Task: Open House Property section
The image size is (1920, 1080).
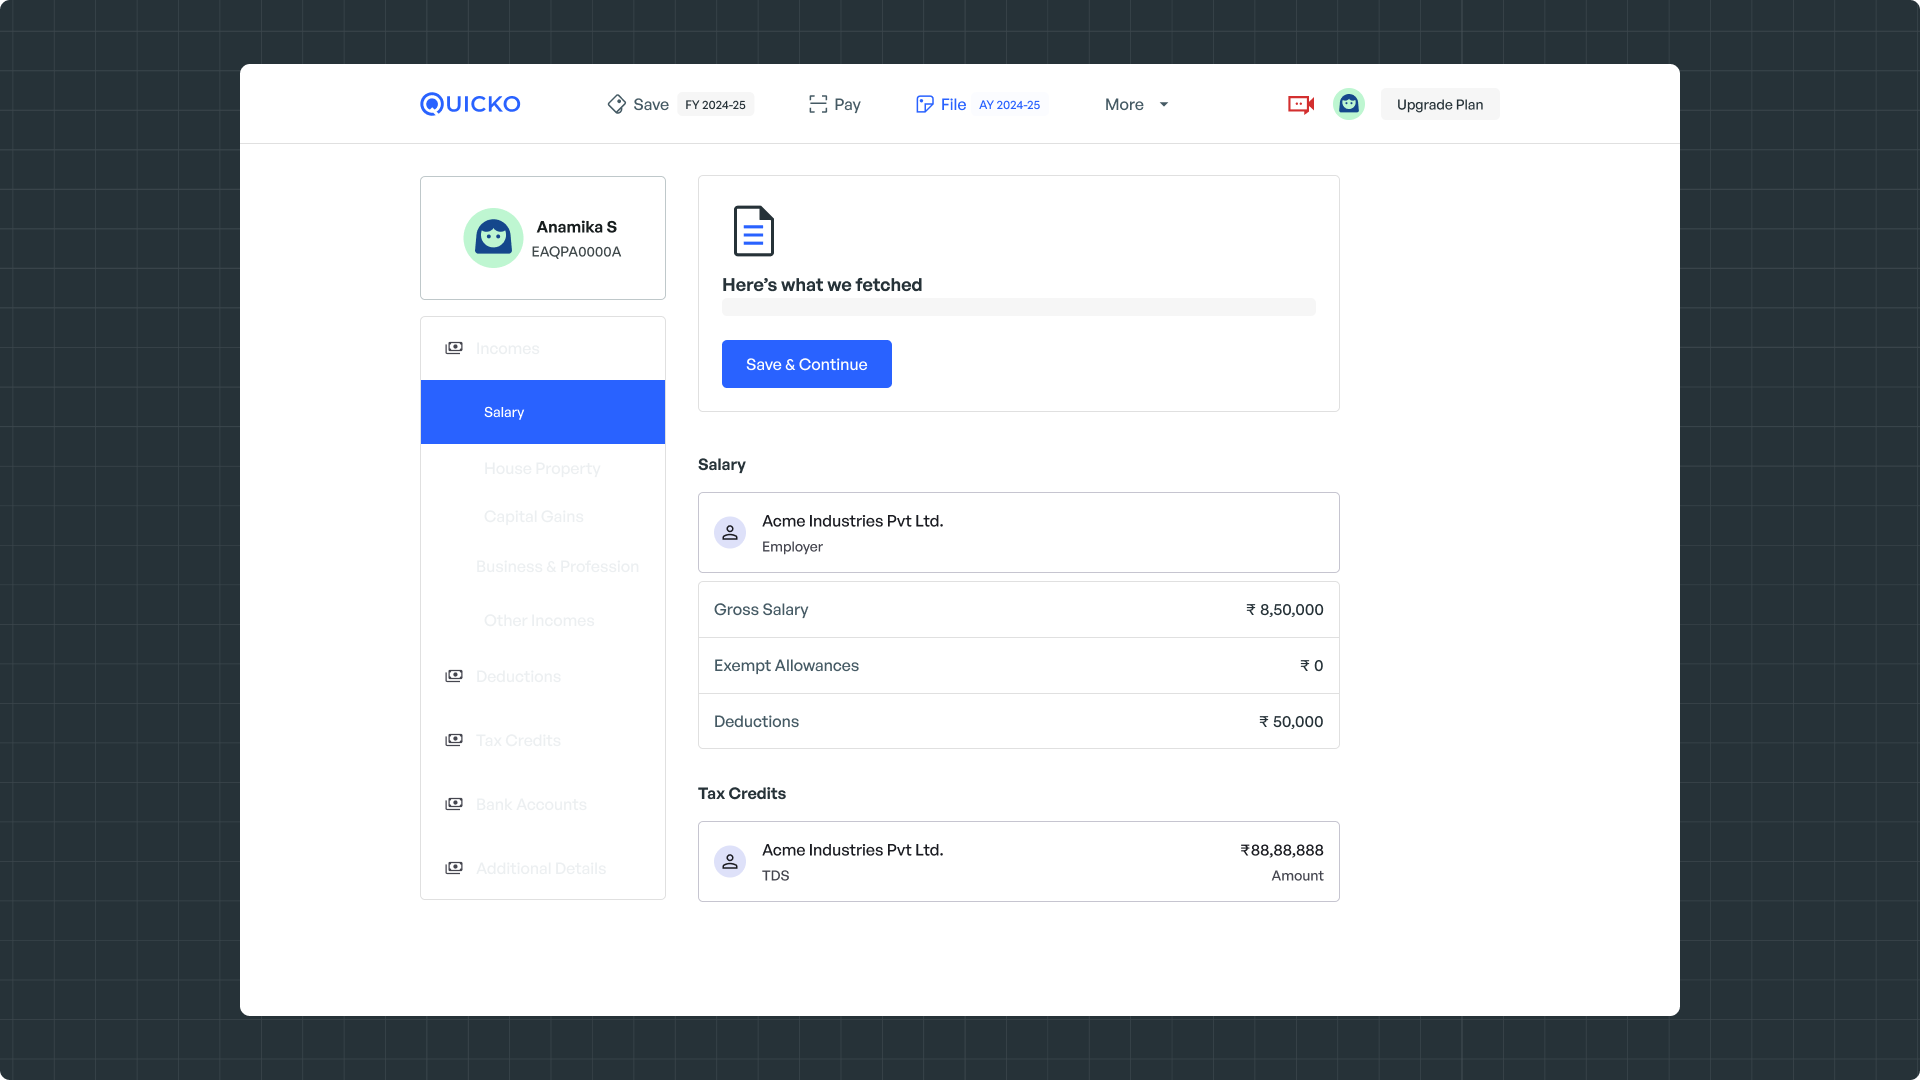Action: tap(542, 468)
